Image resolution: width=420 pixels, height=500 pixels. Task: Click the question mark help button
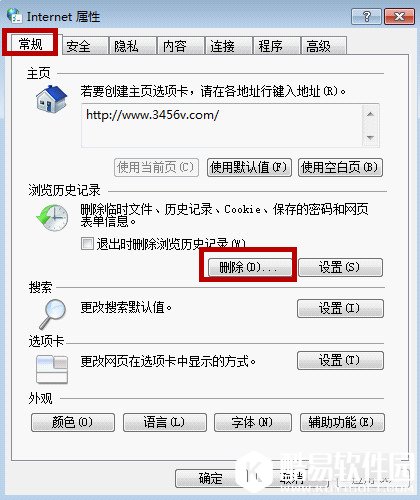[x=366, y=16]
